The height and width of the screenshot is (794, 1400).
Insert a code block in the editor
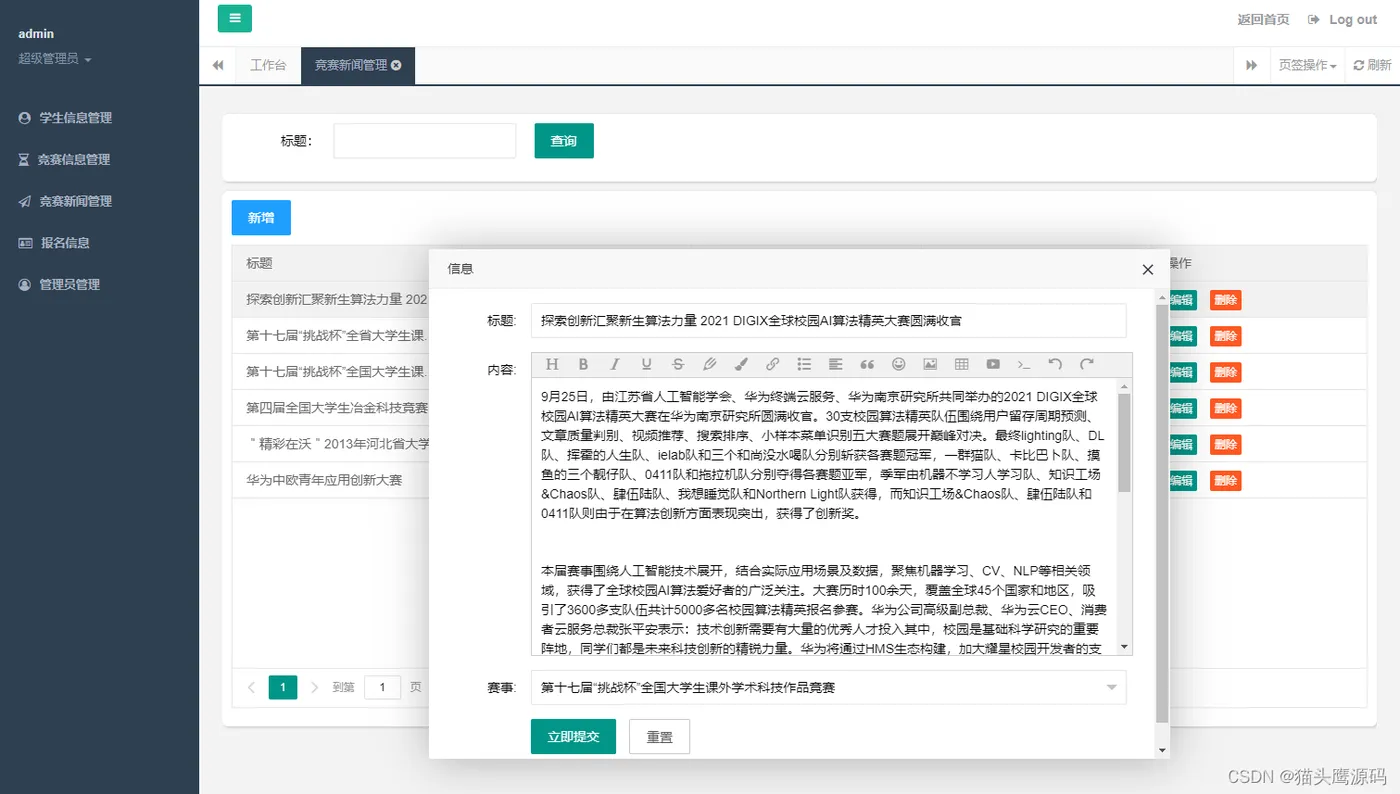(1024, 364)
